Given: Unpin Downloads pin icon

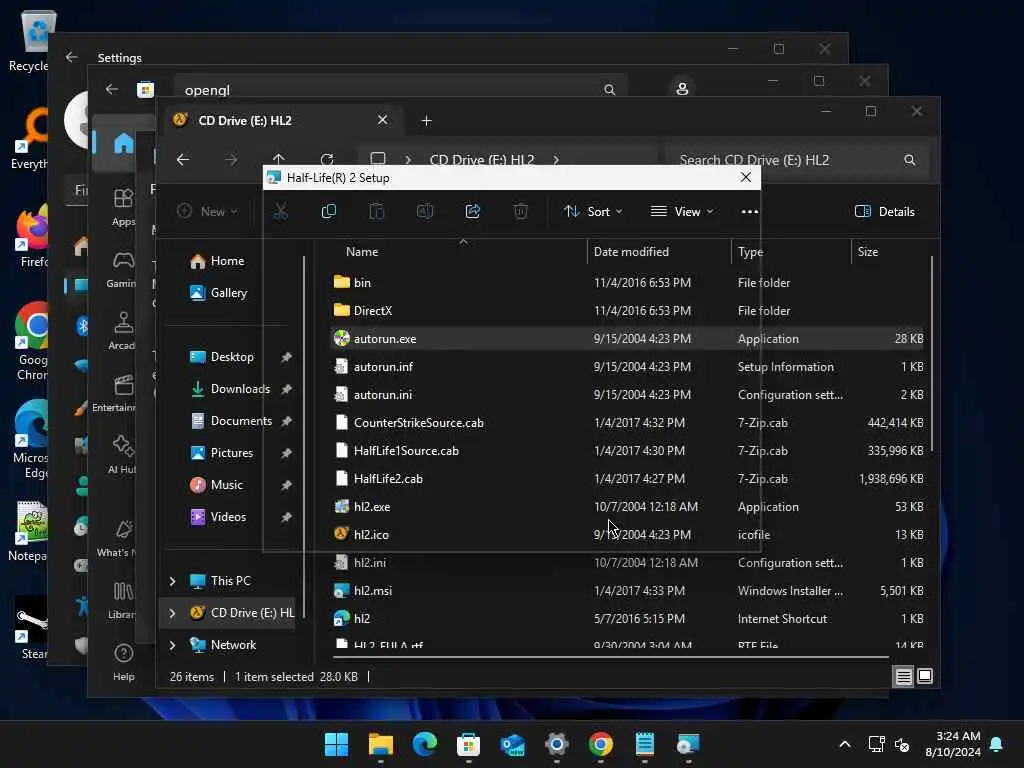Looking at the screenshot, I should point(286,389).
